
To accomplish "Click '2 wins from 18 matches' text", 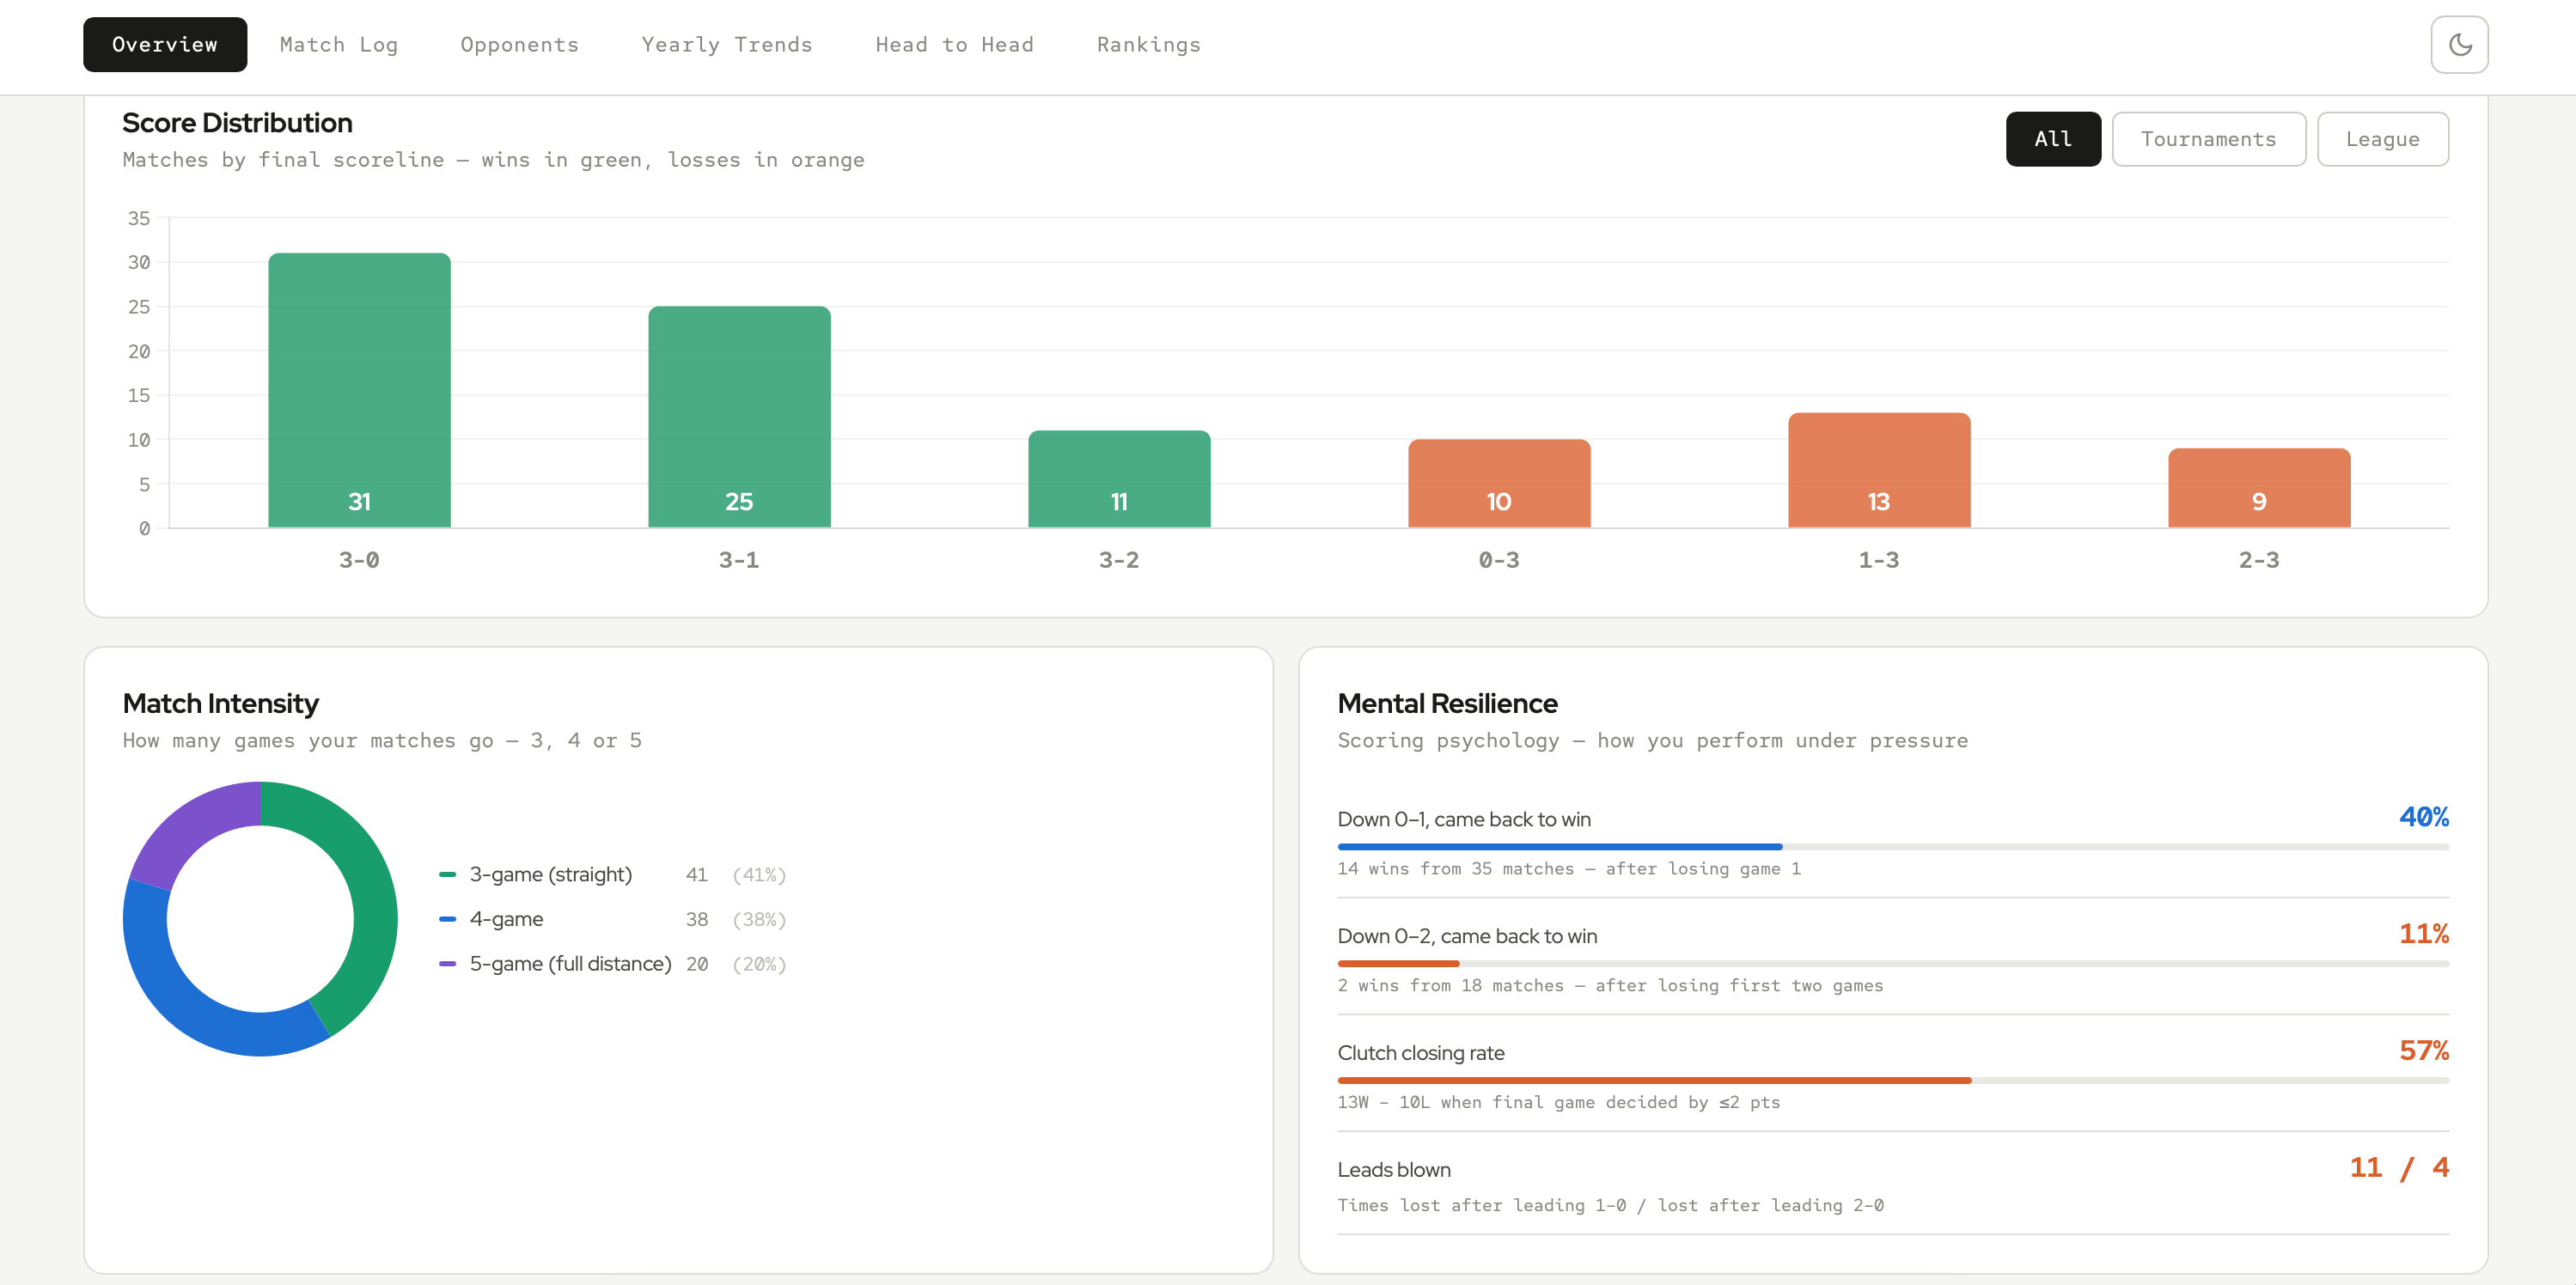I will [1450, 986].
